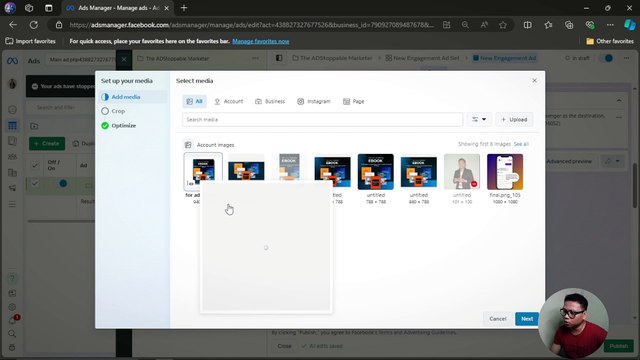Select the man in suit image thumbnail
Screen dimensions: 640x360
pyautogui.click(x=462, y=172)
